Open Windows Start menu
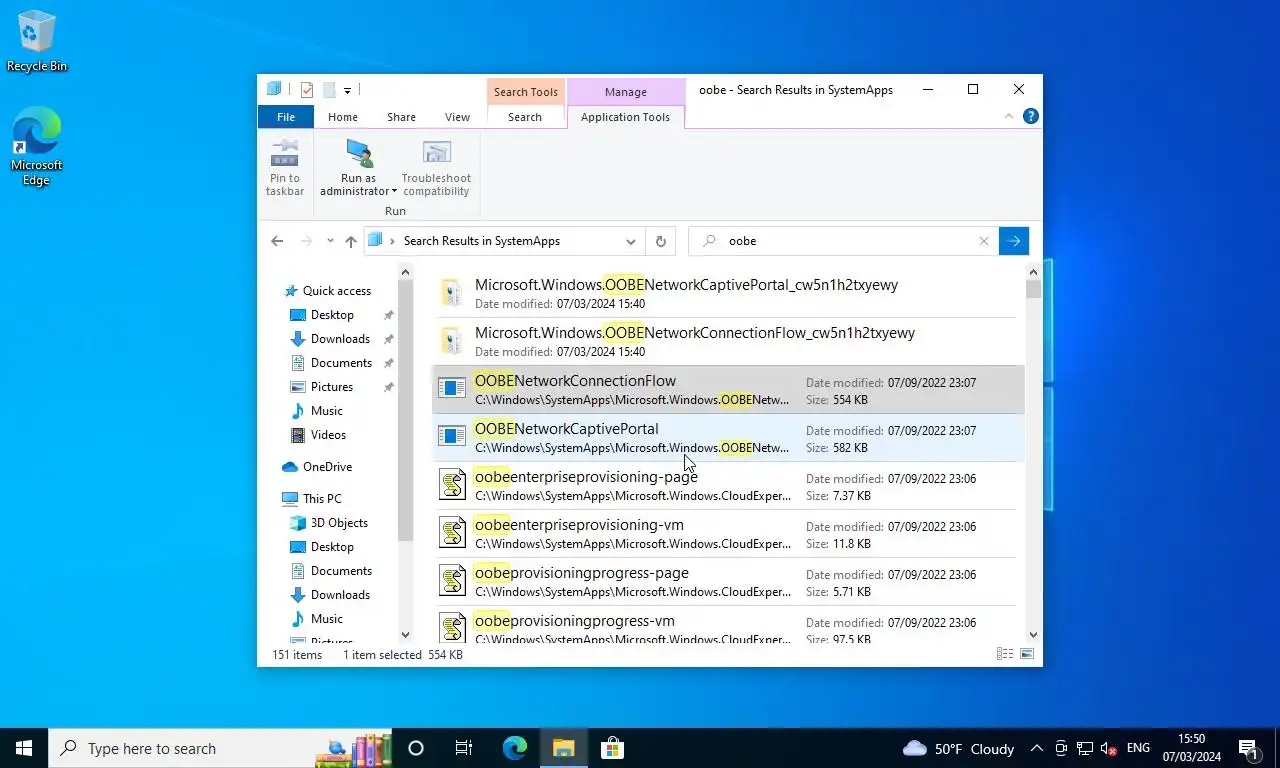 24,748
